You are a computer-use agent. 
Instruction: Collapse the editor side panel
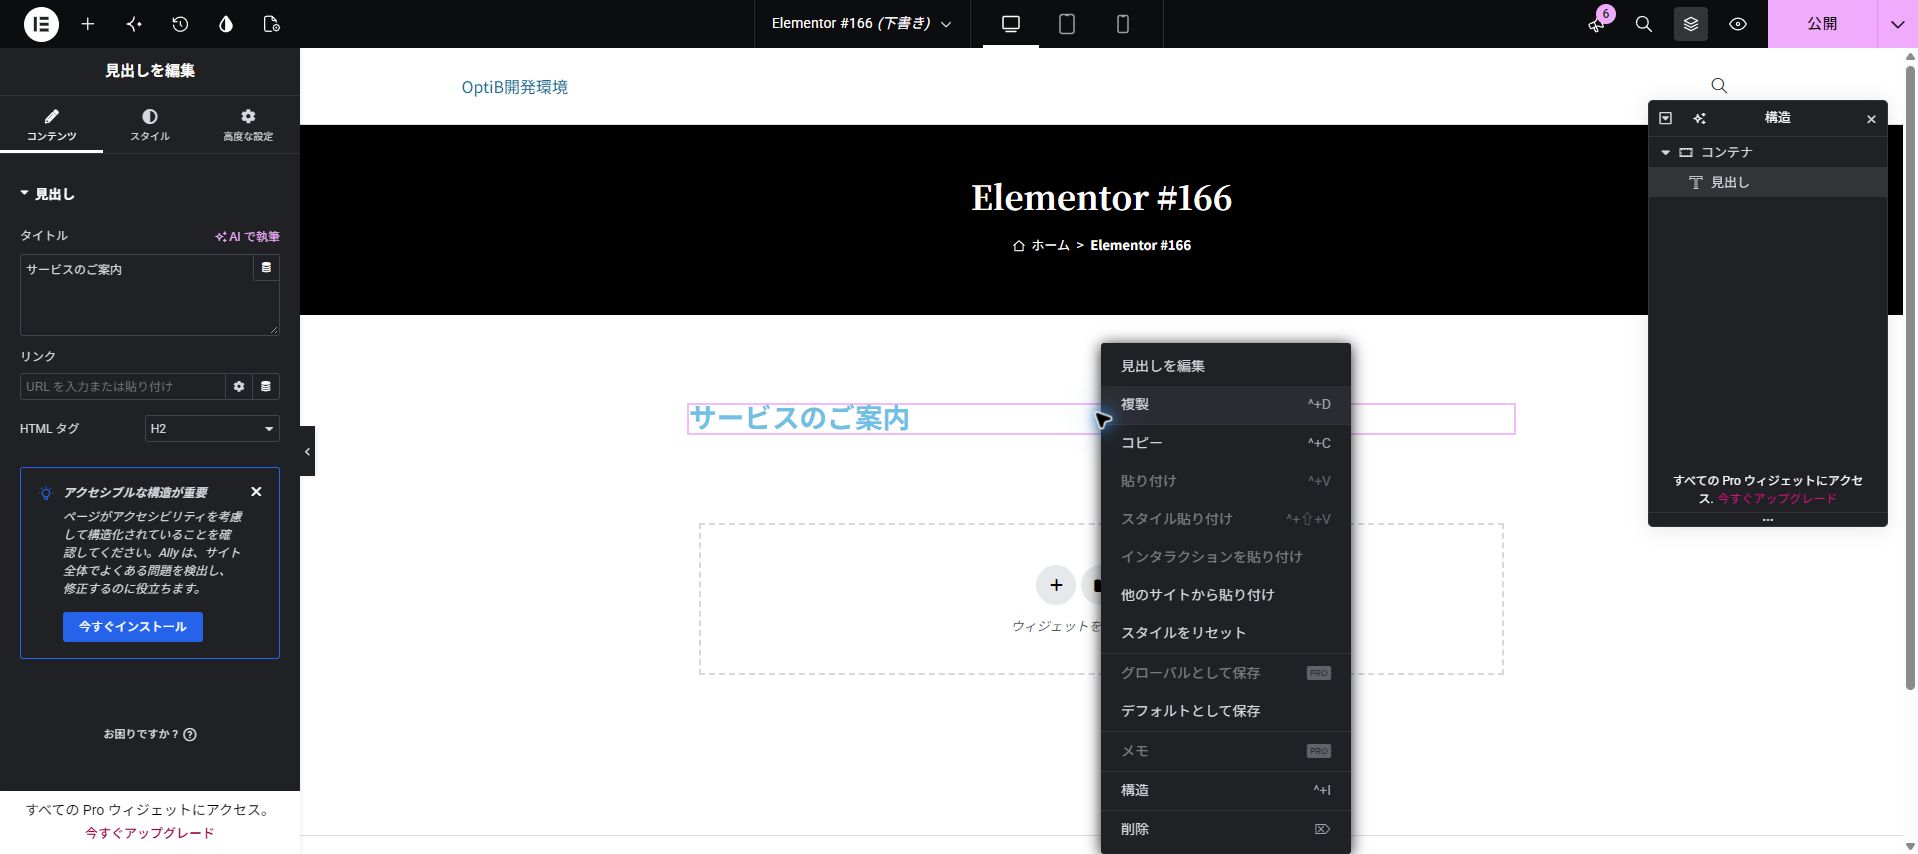click(x=307, y=452)
